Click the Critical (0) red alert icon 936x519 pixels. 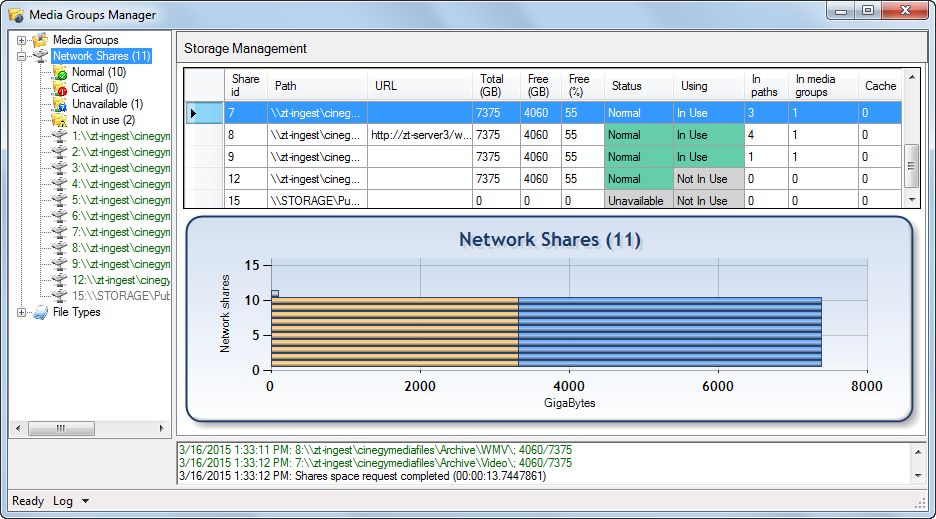coord(60,88)
